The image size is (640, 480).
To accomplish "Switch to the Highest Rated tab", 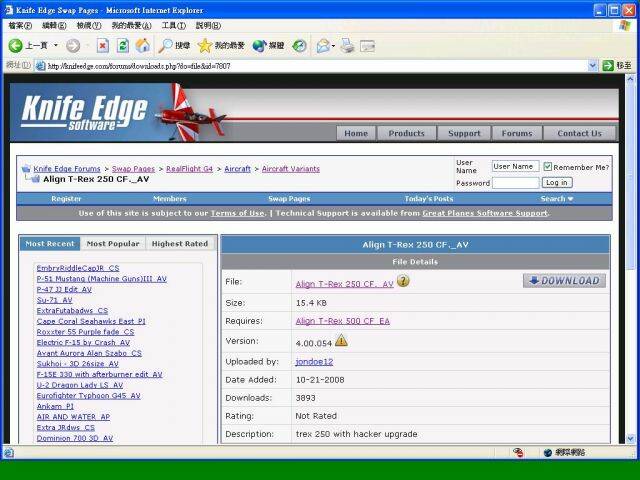I will [180, 244].
